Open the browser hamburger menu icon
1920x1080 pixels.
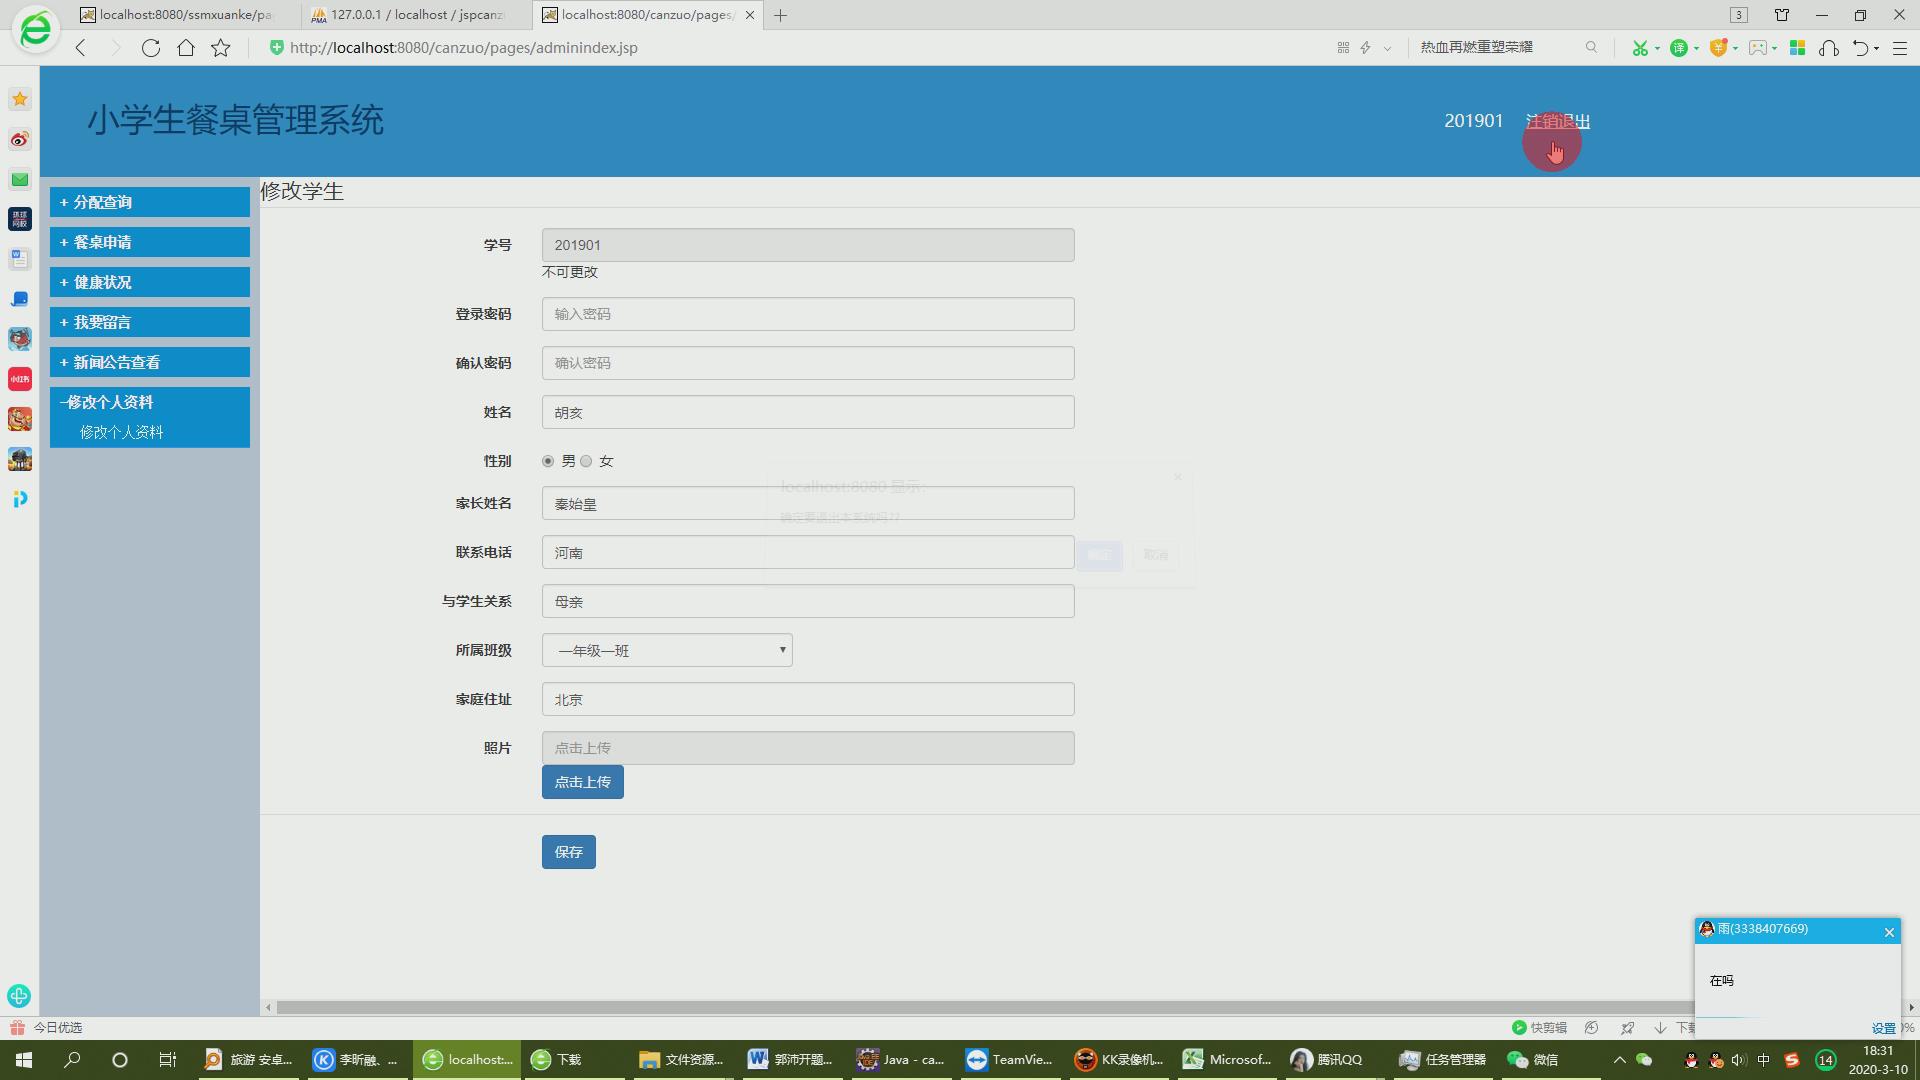coord(1899,48)
